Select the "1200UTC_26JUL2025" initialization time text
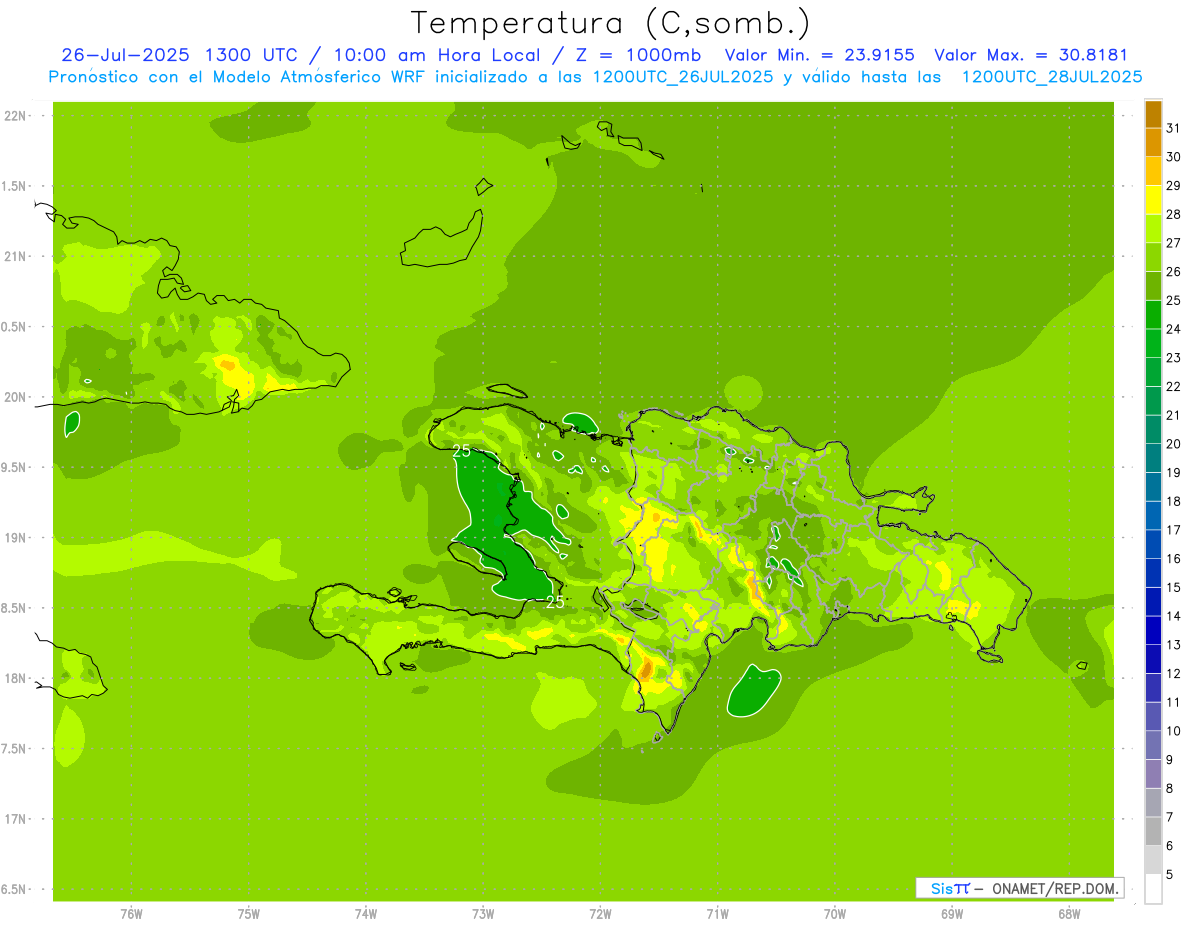 click(683, 77)
